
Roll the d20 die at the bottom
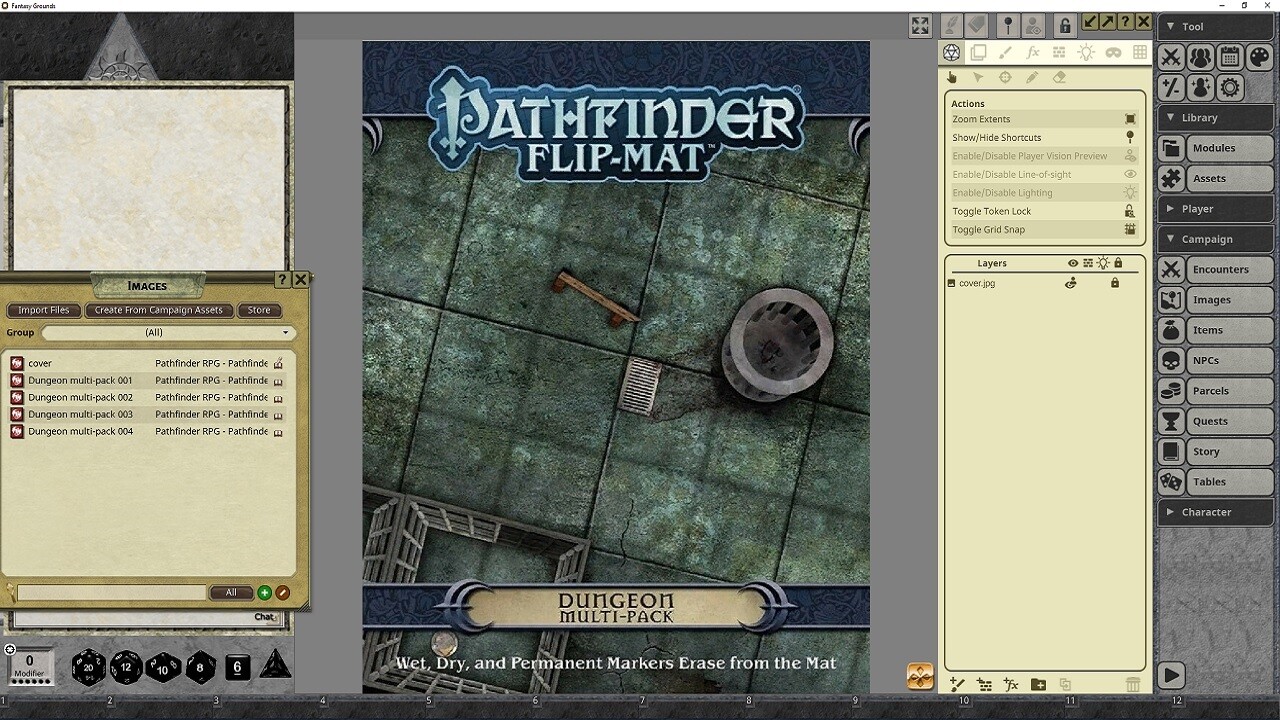tap(85, 668)
